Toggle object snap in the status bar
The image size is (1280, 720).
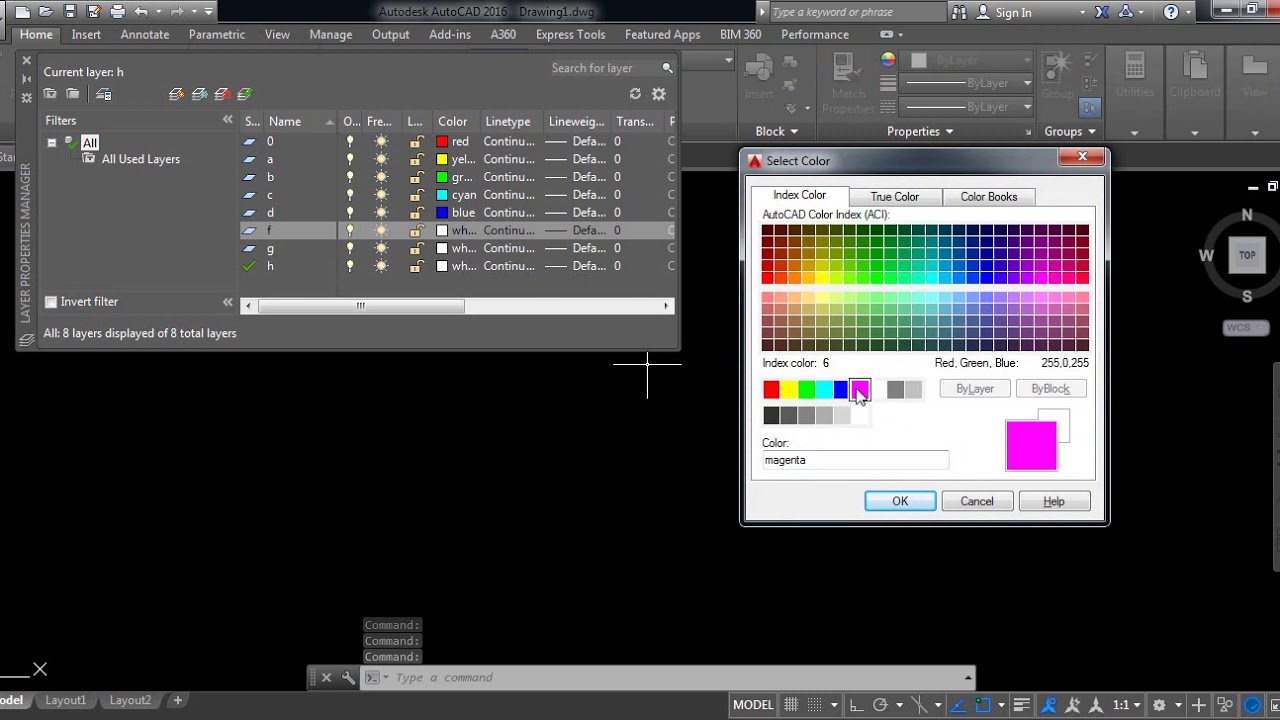[x=984, y=705]
